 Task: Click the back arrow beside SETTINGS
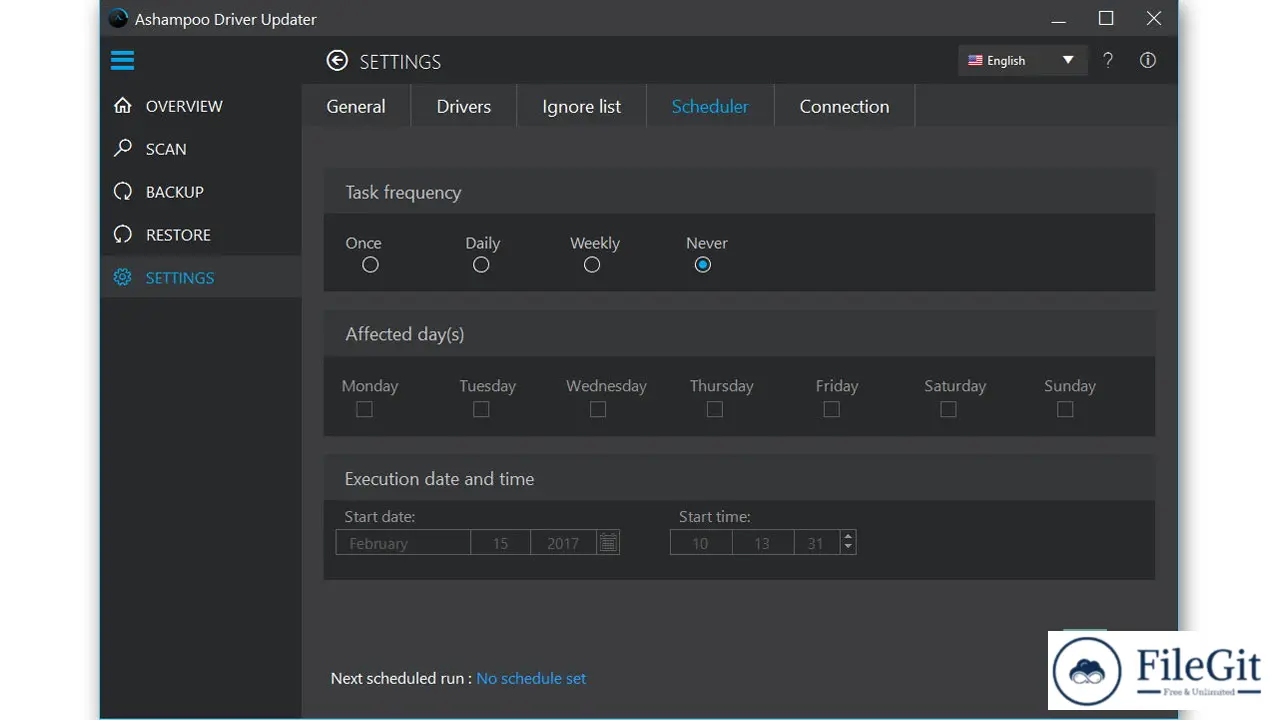(337, 61)
